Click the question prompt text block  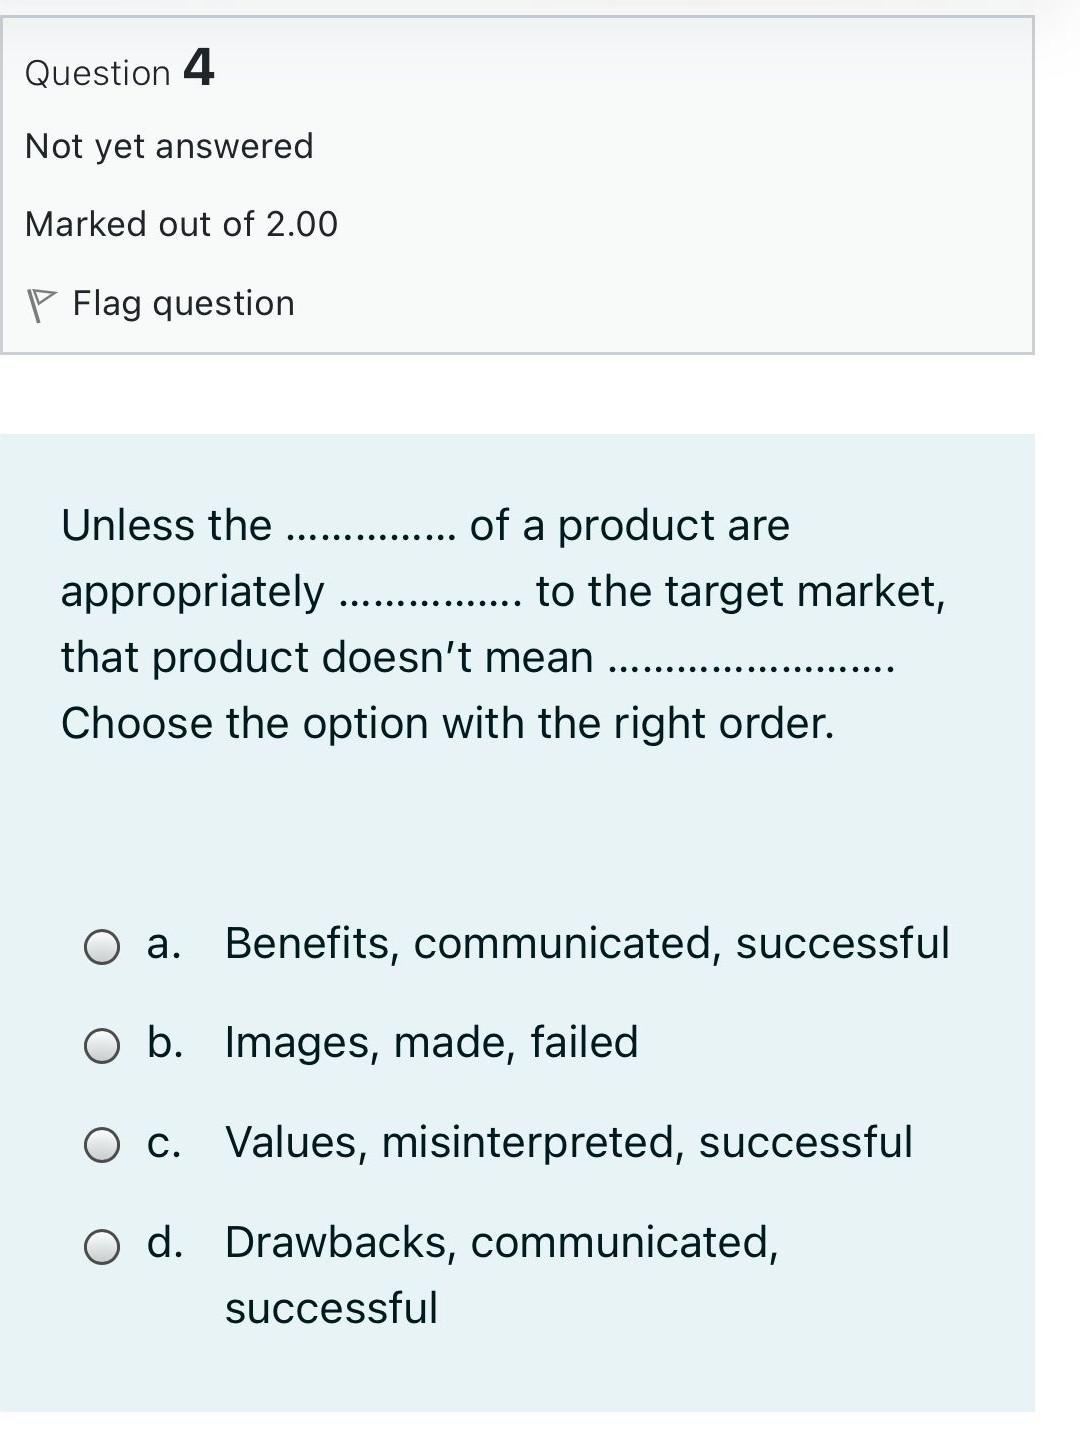[500, 622]
